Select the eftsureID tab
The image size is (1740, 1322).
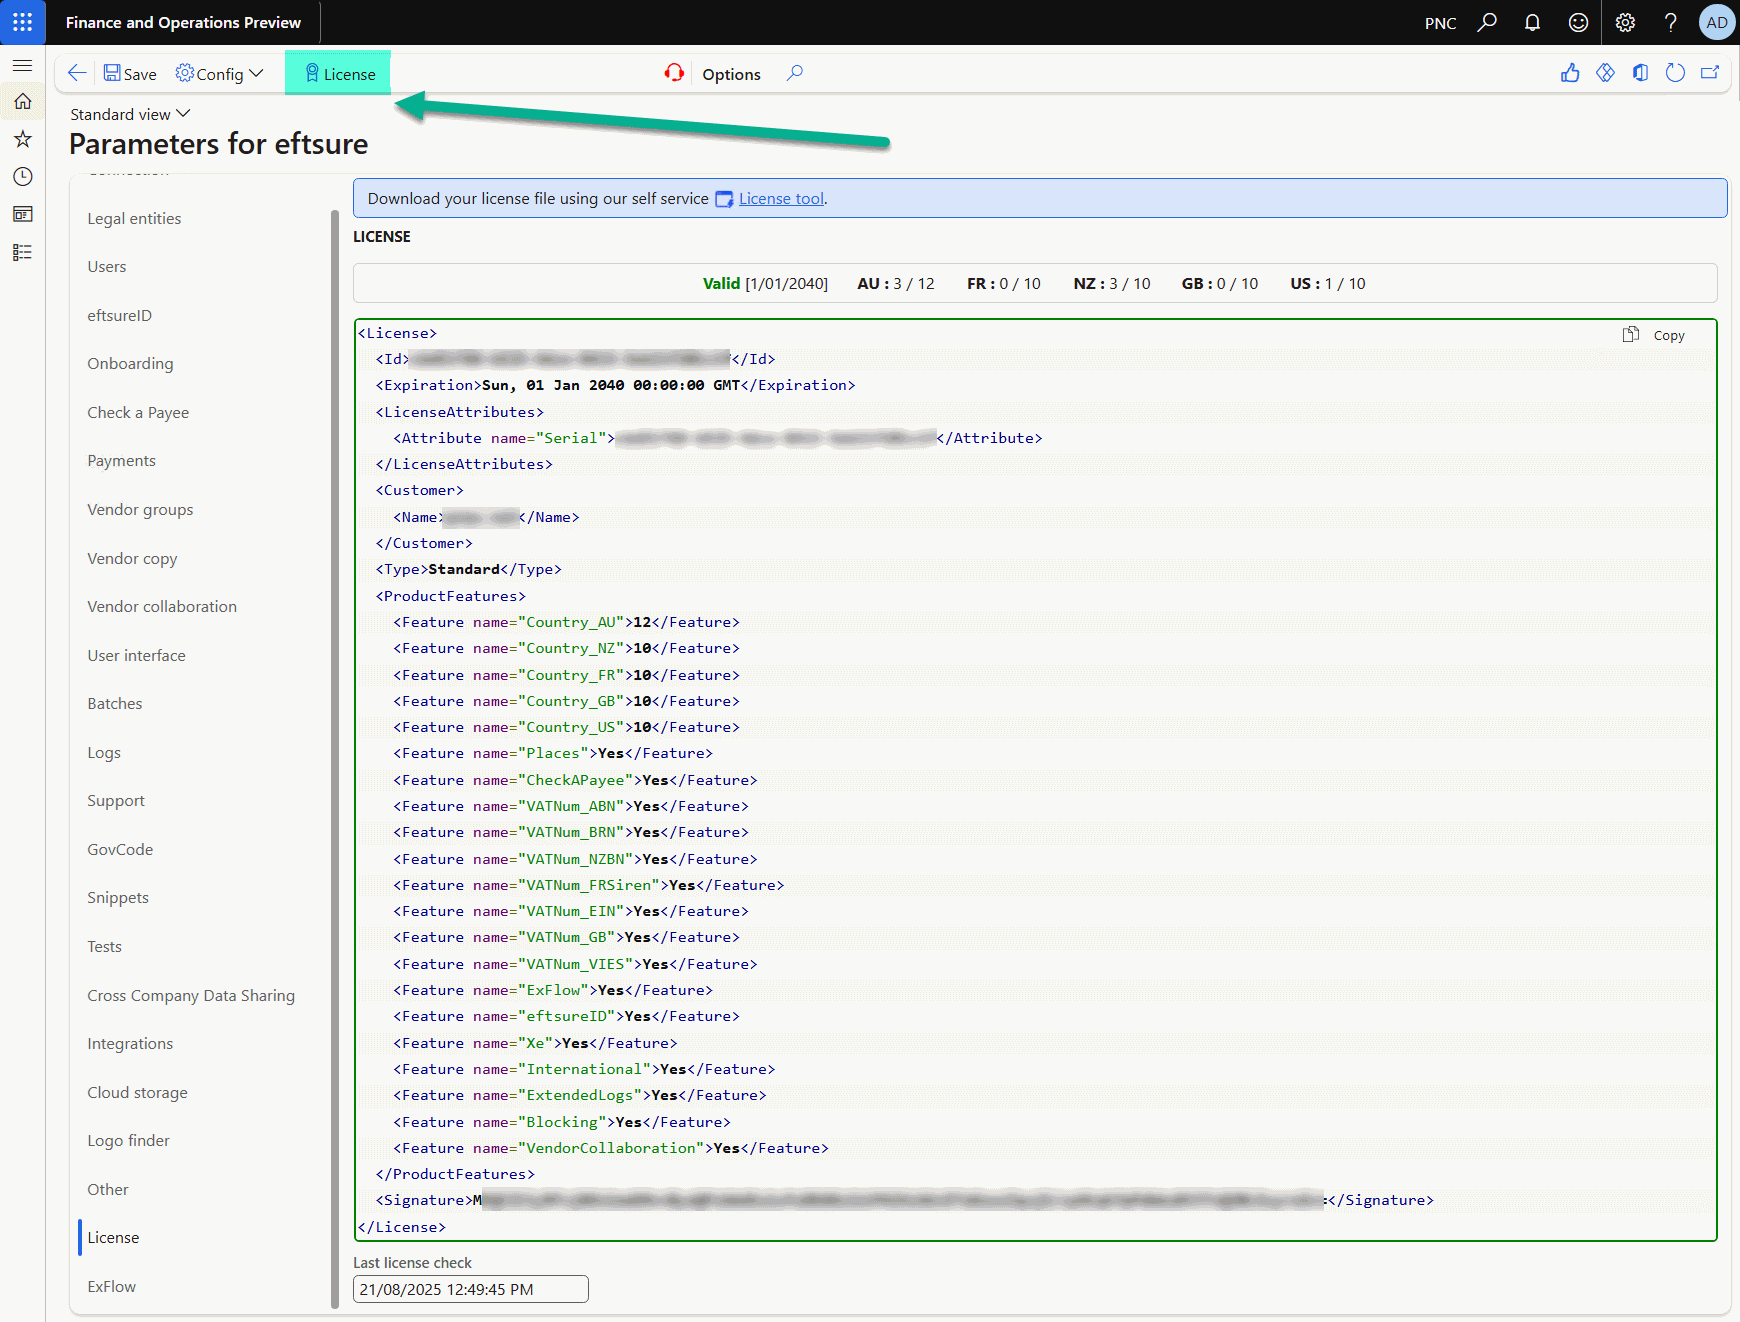(120, 315)
